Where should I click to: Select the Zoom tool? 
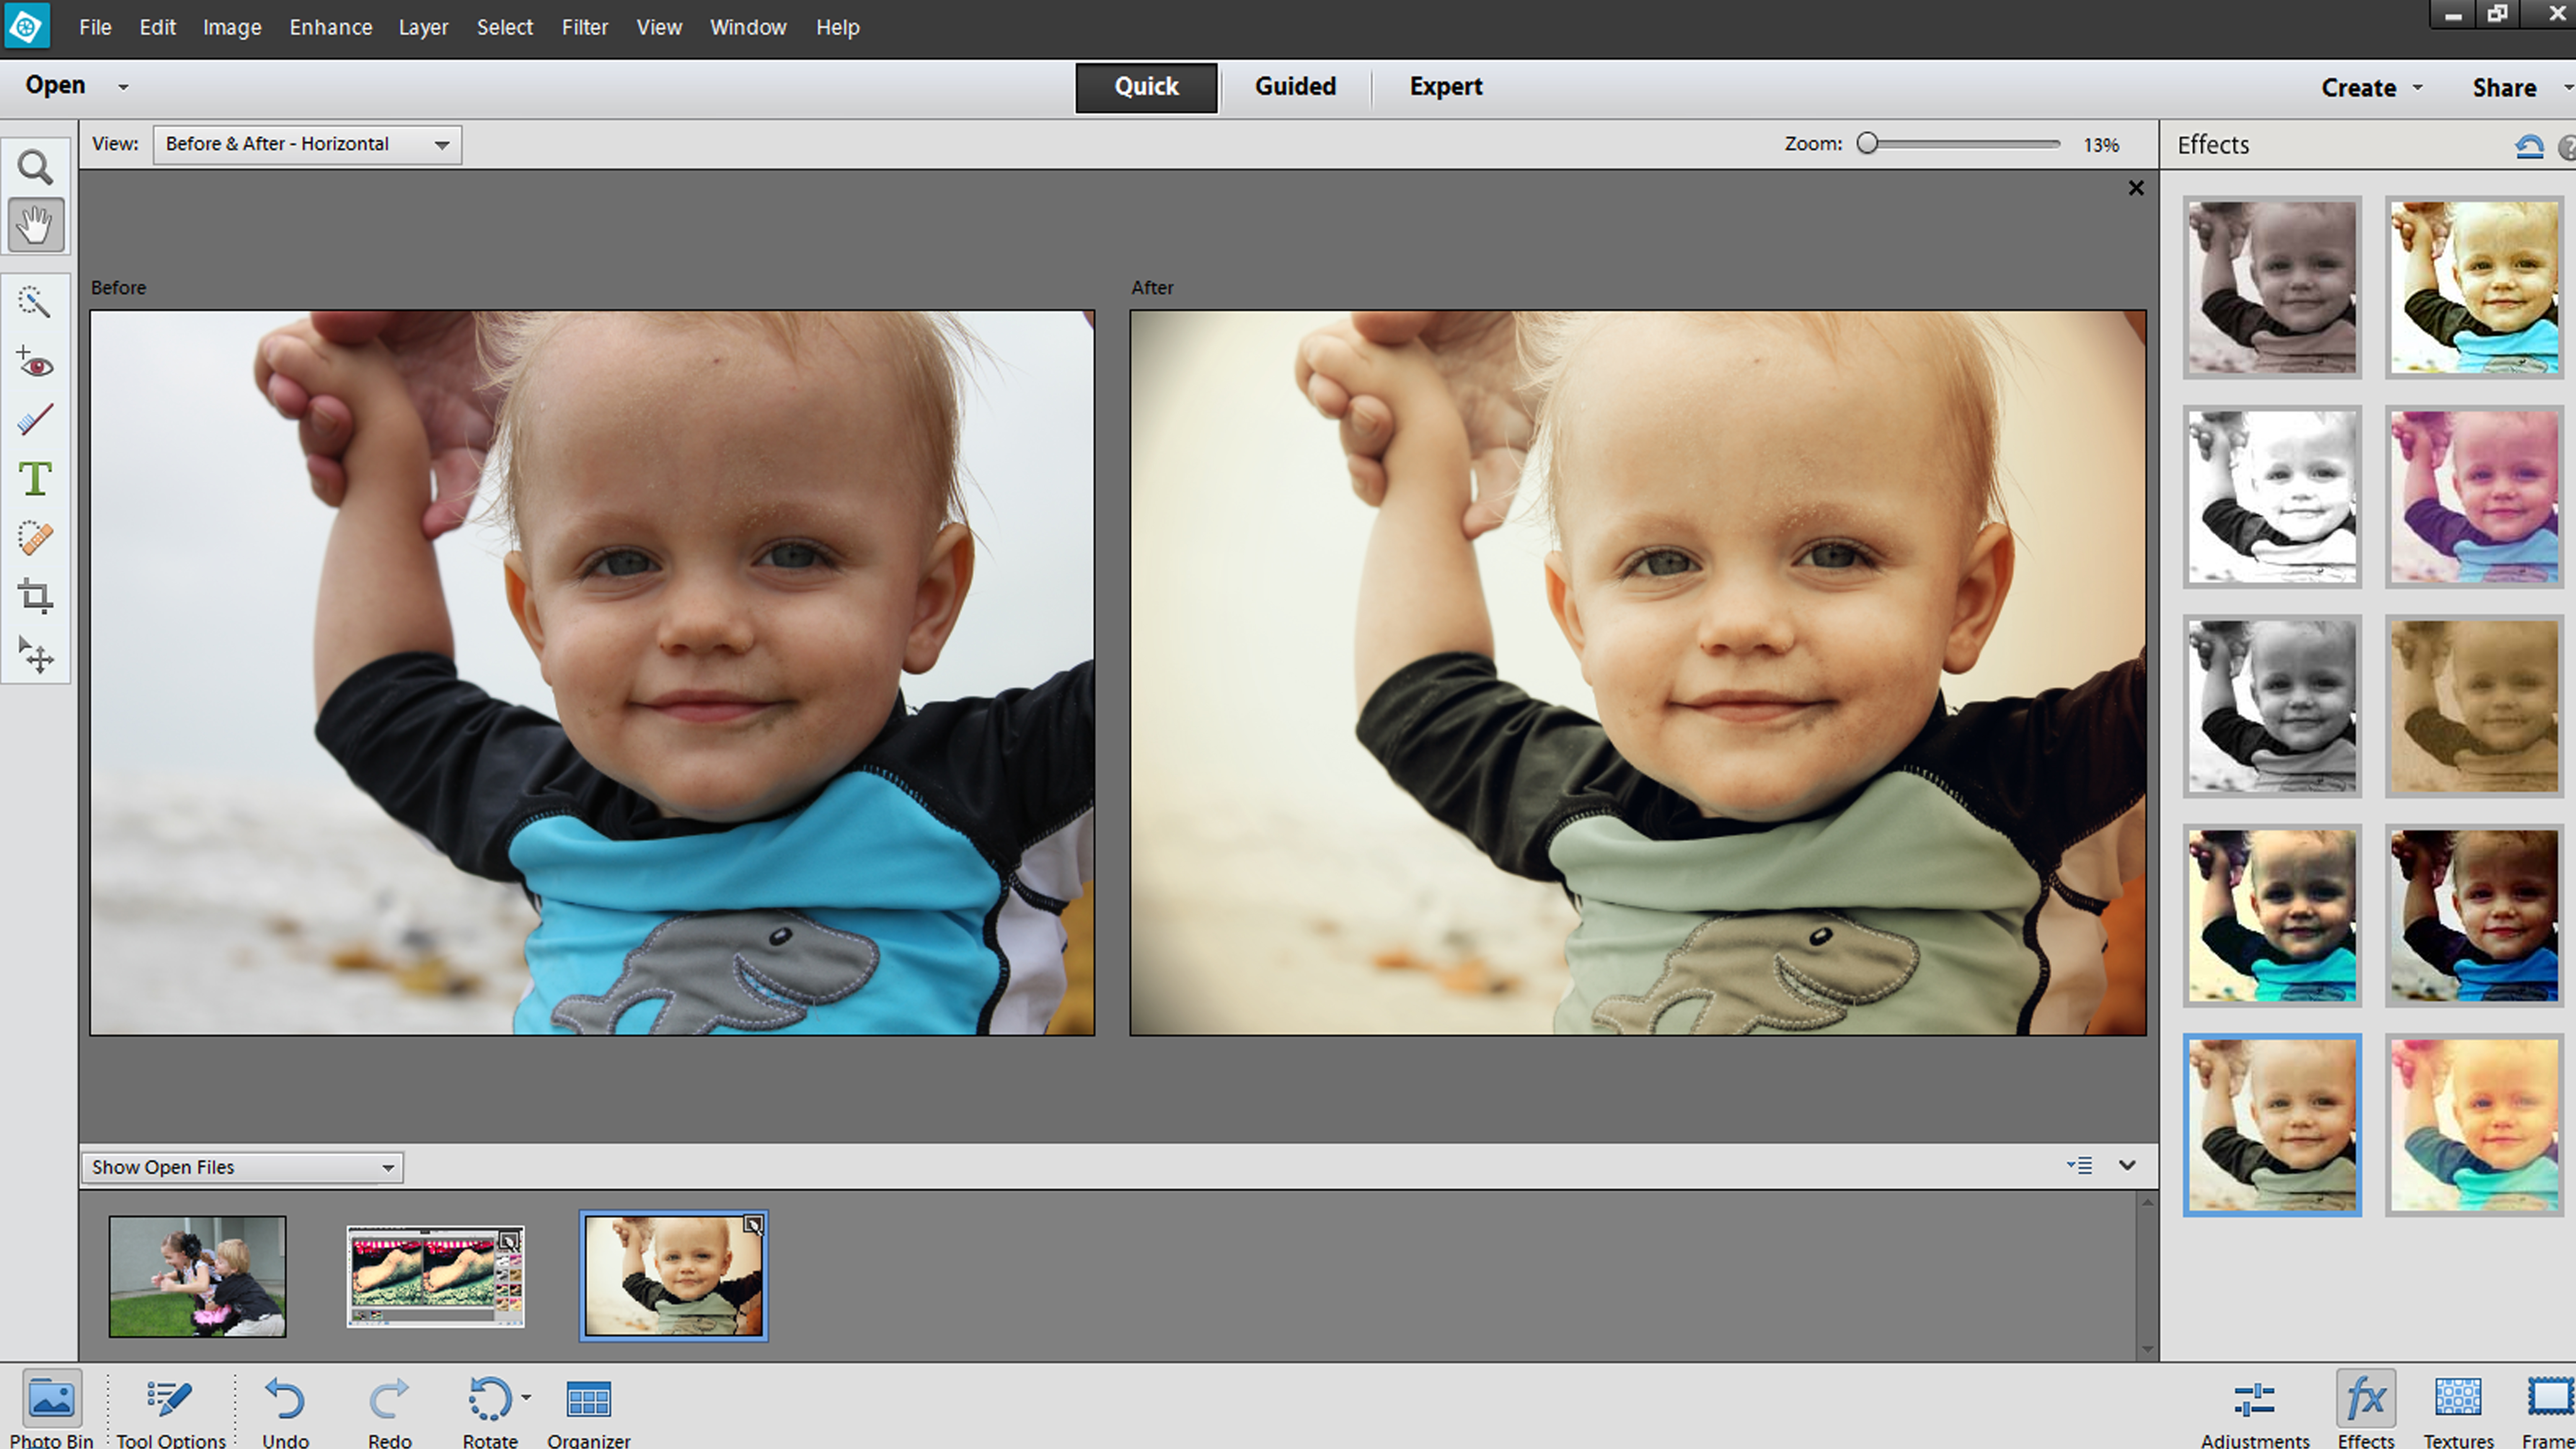click(36, 167)
